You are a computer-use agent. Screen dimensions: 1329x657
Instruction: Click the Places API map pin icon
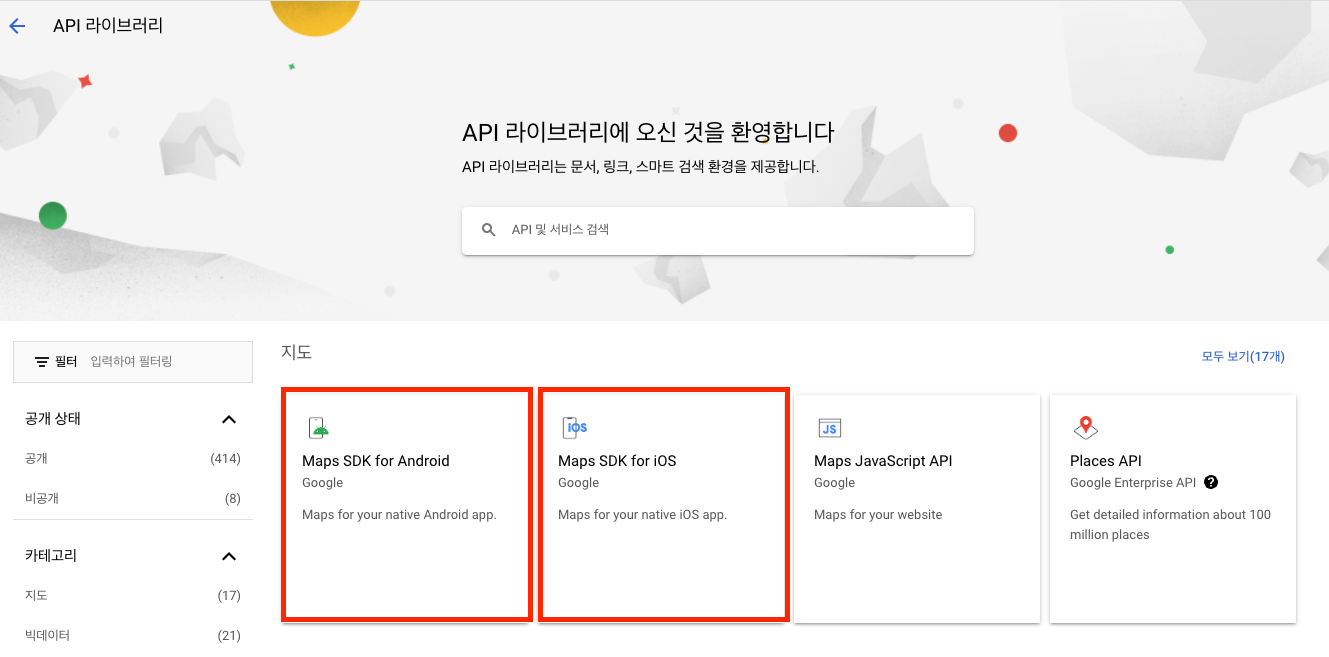[1085, 428]
